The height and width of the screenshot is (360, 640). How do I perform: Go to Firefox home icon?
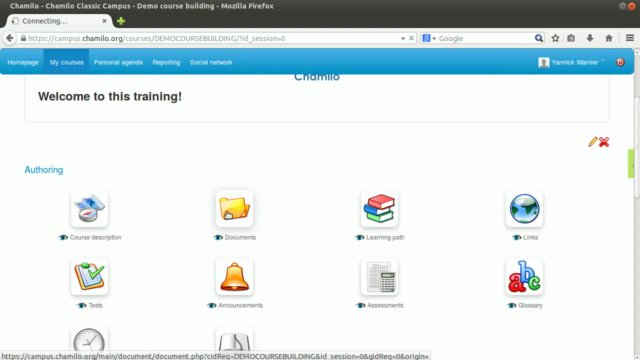(x=609, y=38)
